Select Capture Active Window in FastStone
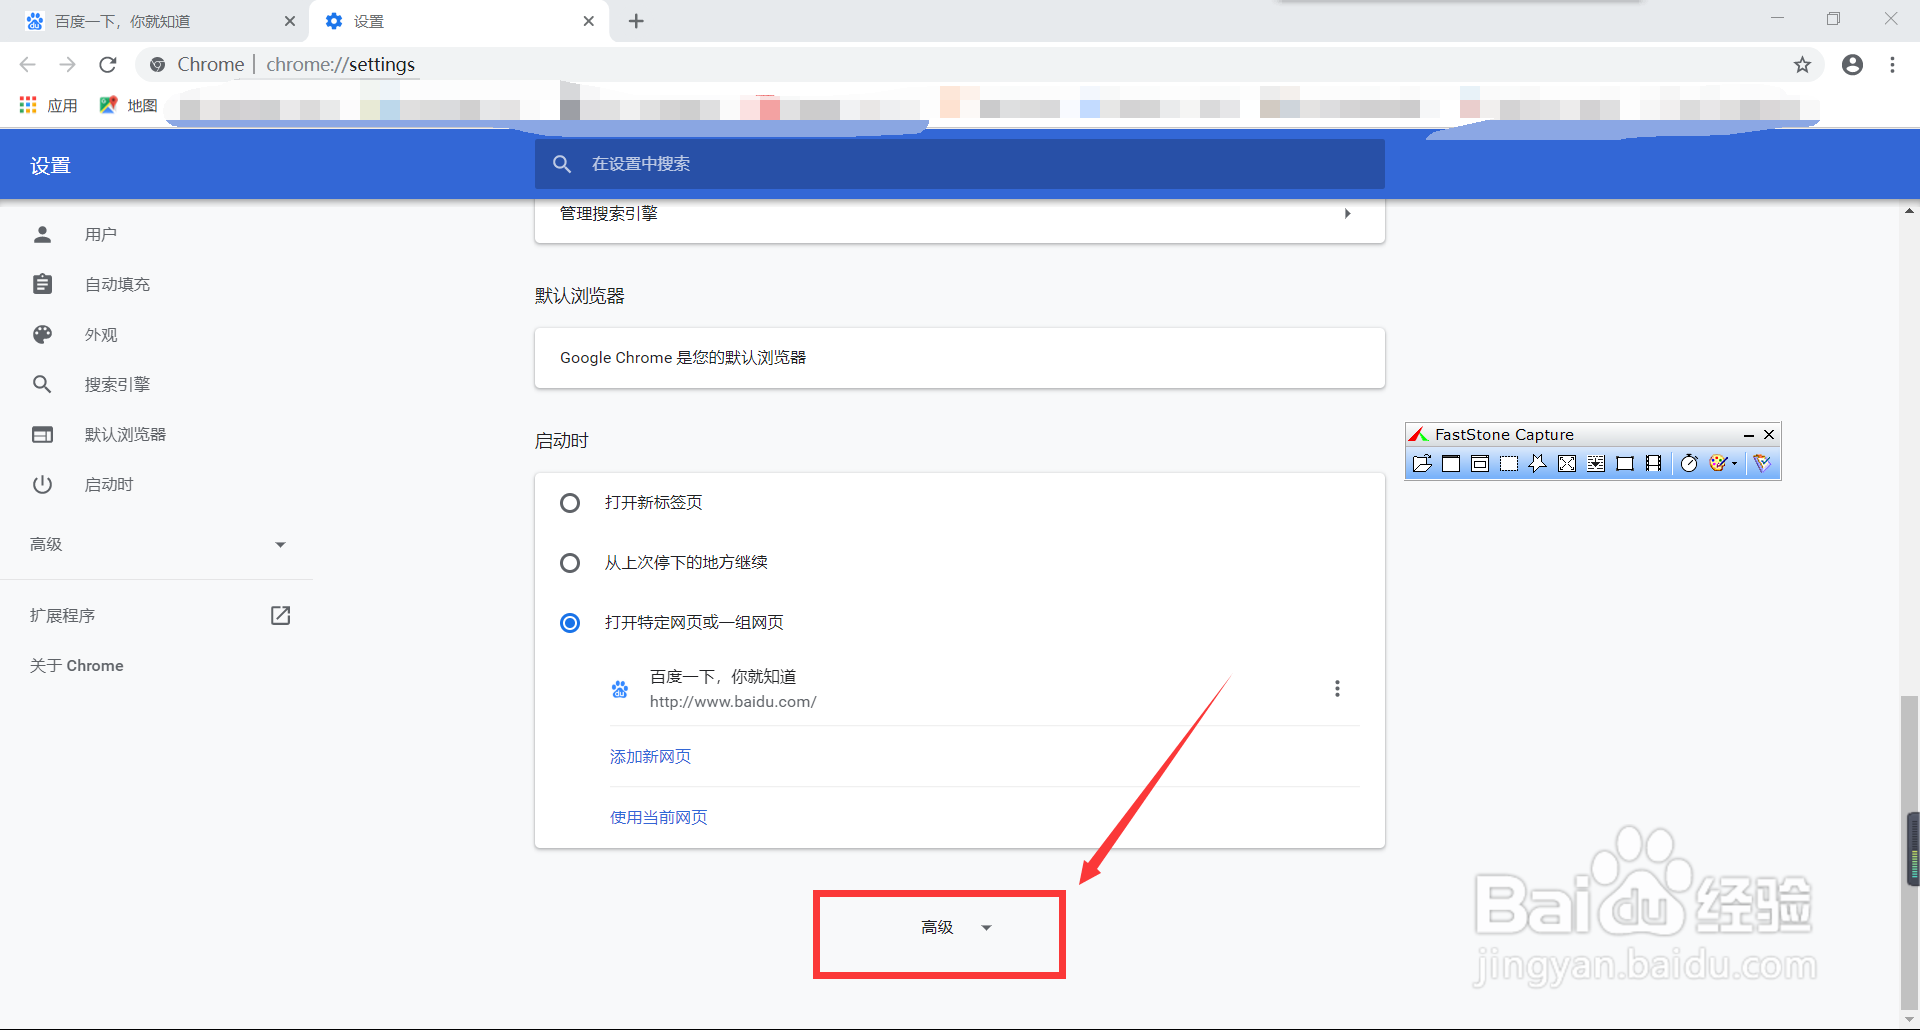Viewport: 1920px width, 1030px height. (1451, 463)
